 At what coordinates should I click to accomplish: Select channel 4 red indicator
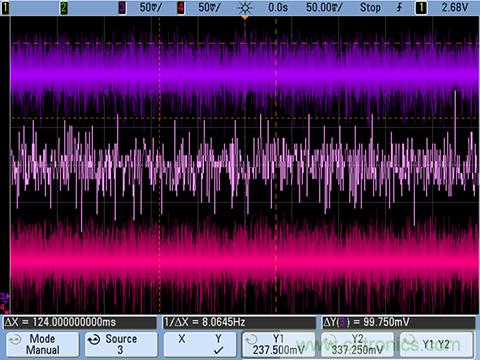pyautogui.click(x=180, y=7)
